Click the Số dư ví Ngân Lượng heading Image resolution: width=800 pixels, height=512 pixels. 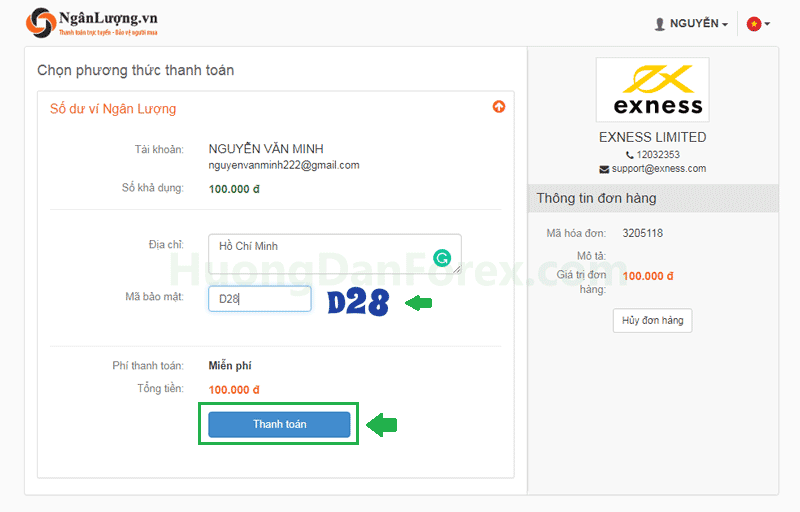[x=113, y=109]
